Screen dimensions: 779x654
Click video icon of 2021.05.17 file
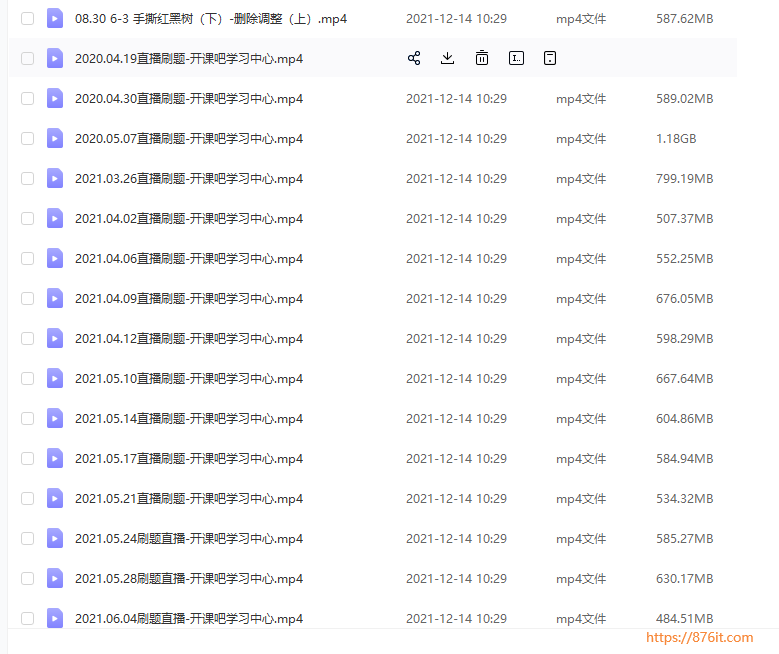55,458
